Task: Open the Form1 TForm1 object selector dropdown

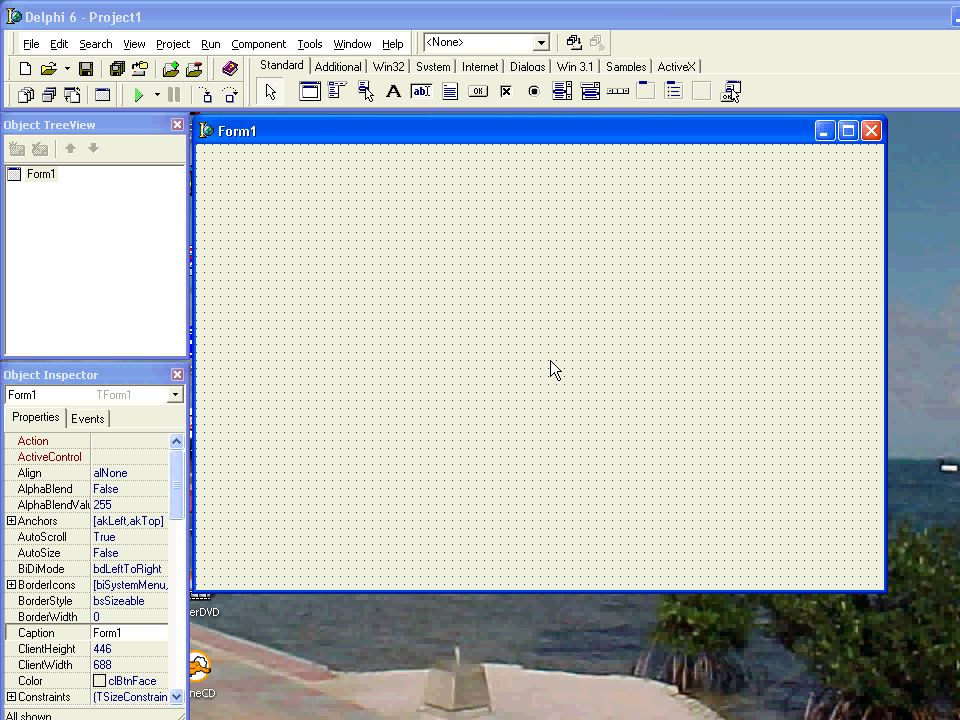Action: [x=175, y=394]
